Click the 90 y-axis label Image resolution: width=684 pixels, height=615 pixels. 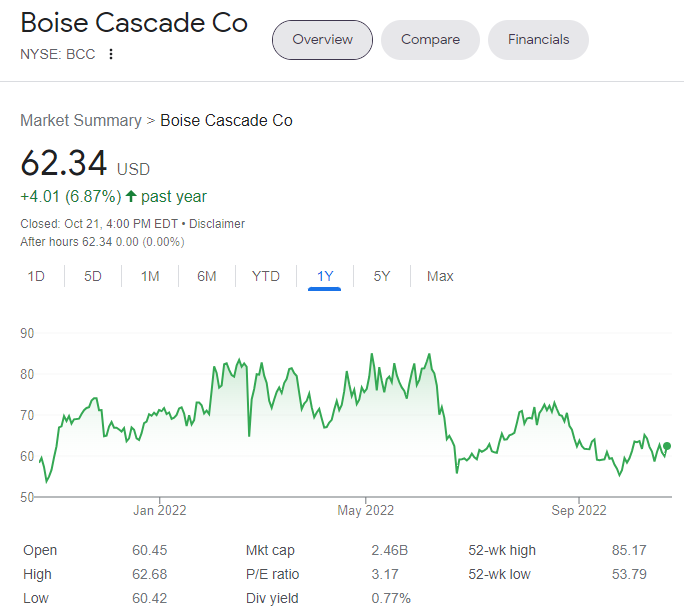tap(27, 334)
